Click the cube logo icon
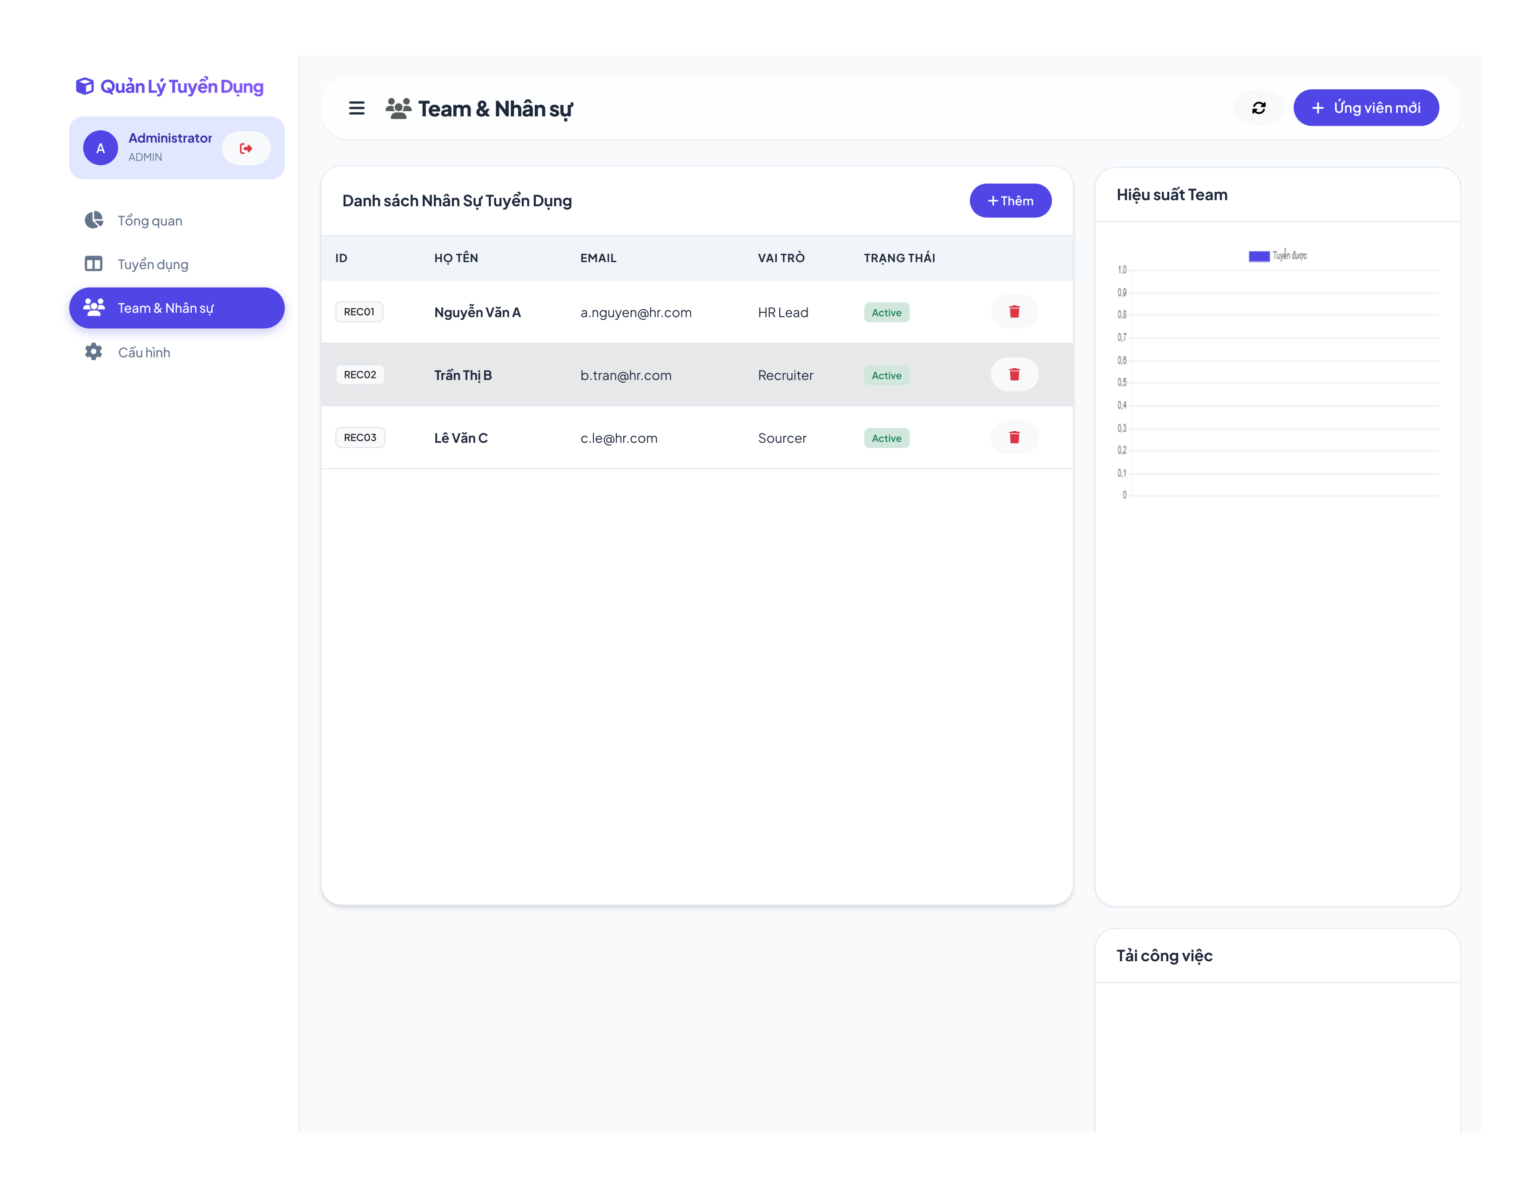This screenshot has height=1187, width=1536. (85, 87)
